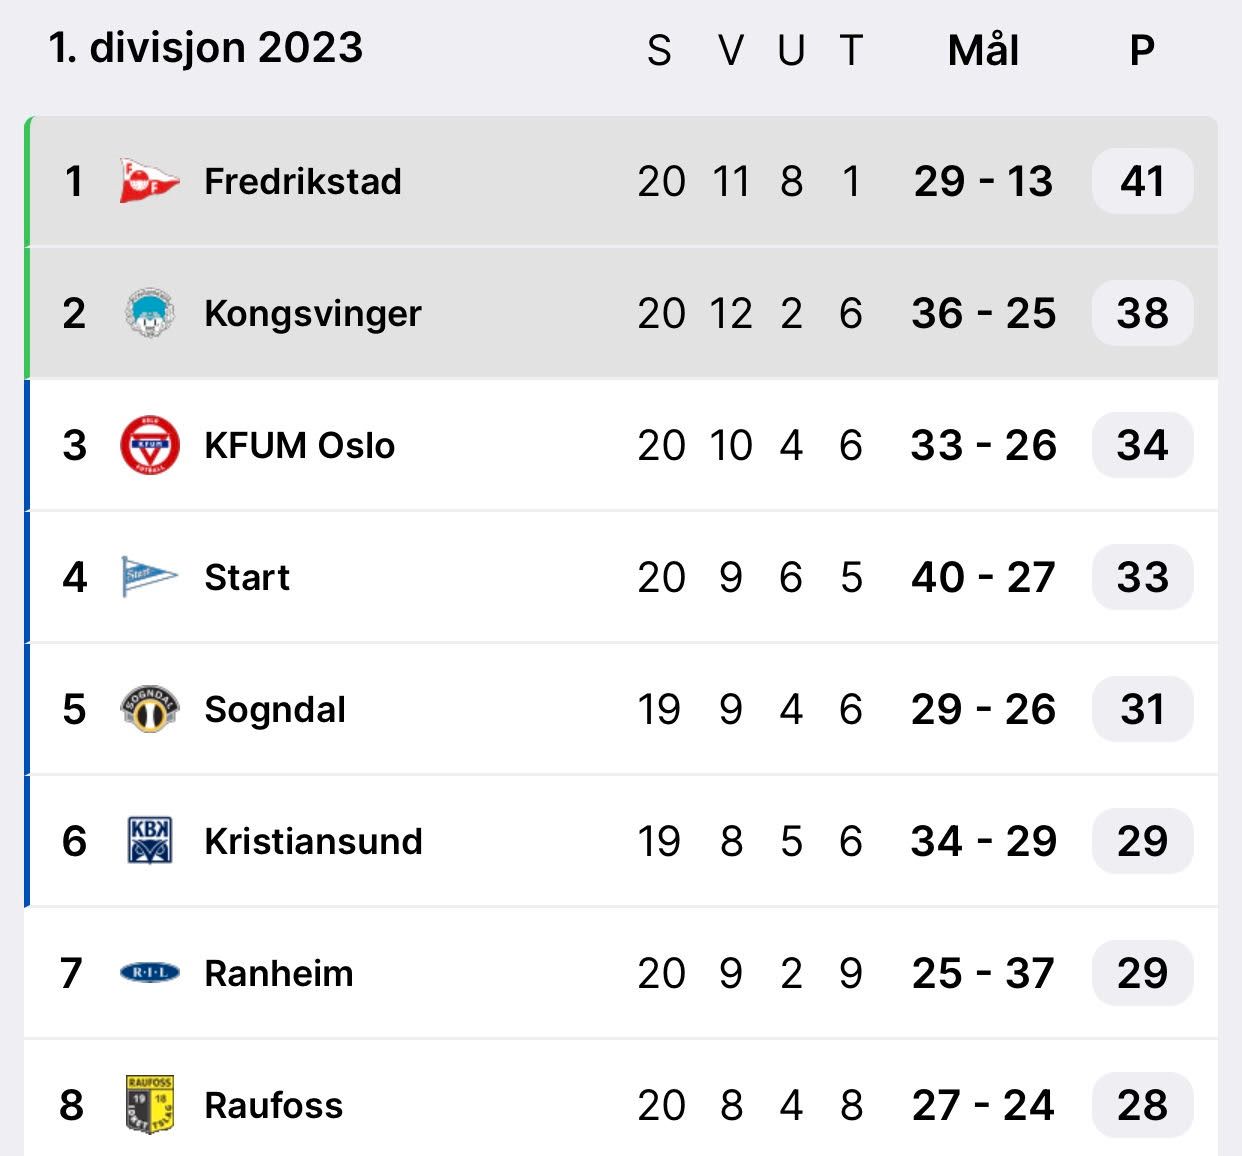Select the S matches-played column header
This screenshot has width=1242, height=1156.
659,50
